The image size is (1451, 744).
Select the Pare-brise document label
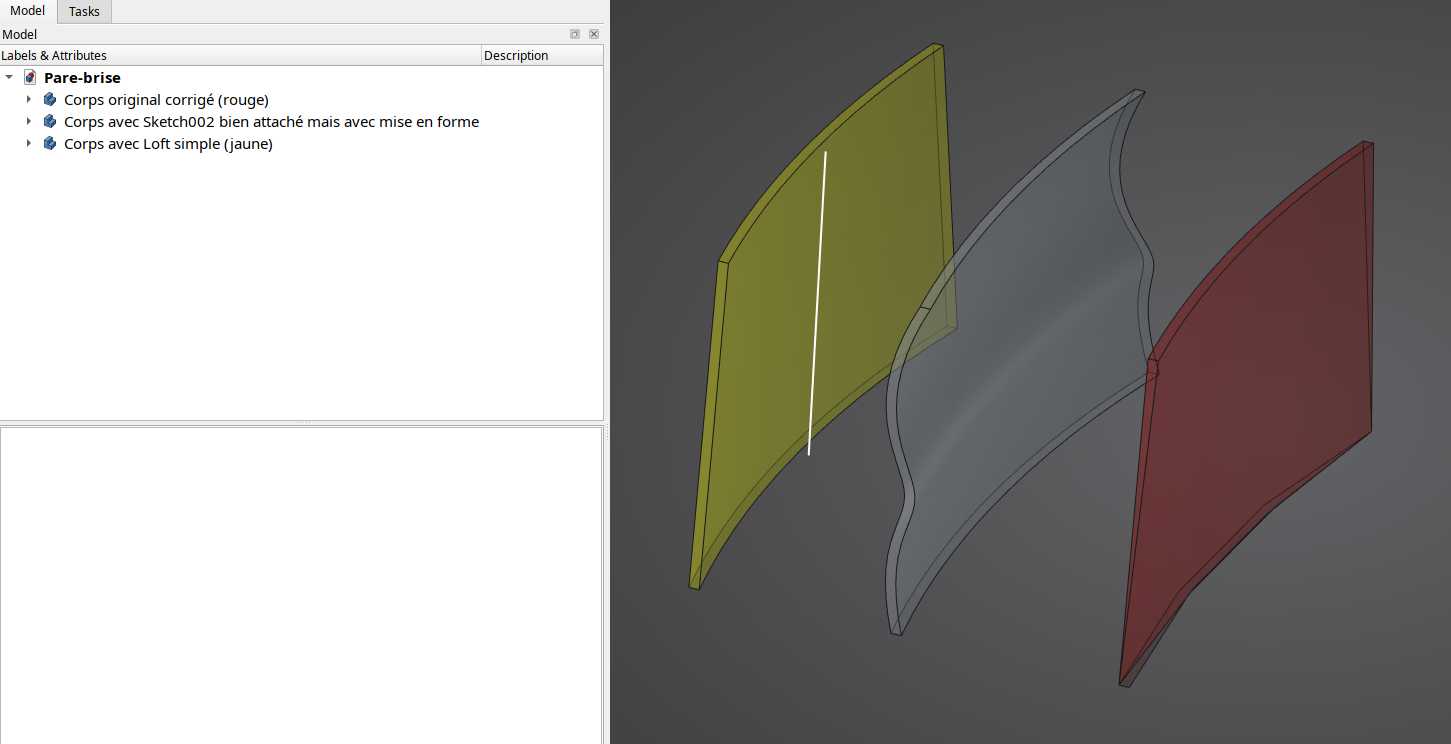coord(82,77)
